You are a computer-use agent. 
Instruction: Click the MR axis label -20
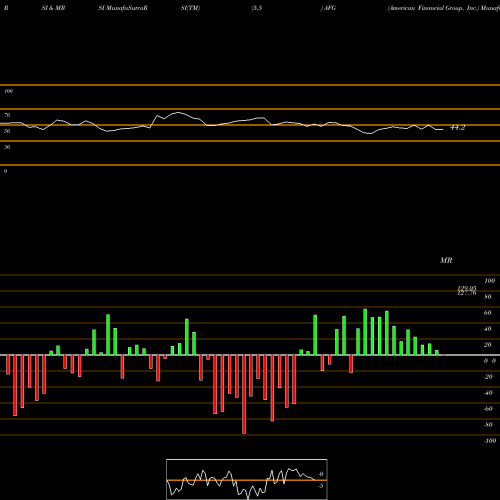(488, 377)
